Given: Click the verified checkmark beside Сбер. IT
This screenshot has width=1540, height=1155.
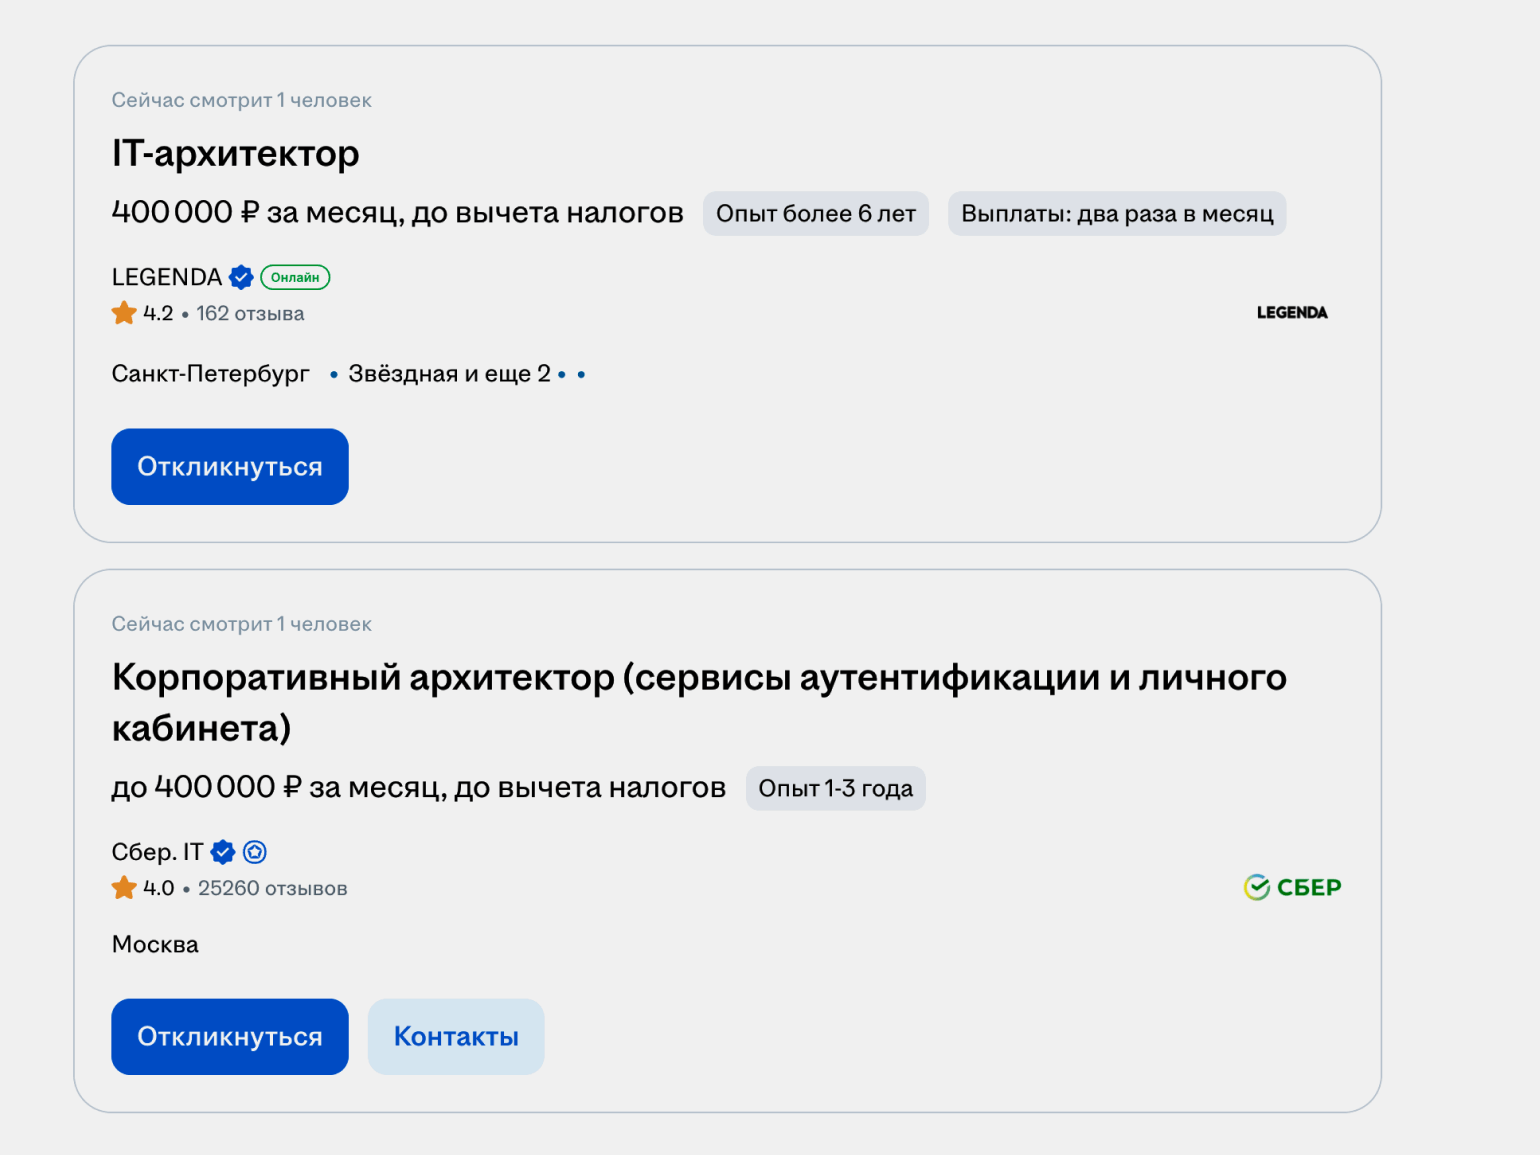Looking at the screenshot, I should click(223, 852).
